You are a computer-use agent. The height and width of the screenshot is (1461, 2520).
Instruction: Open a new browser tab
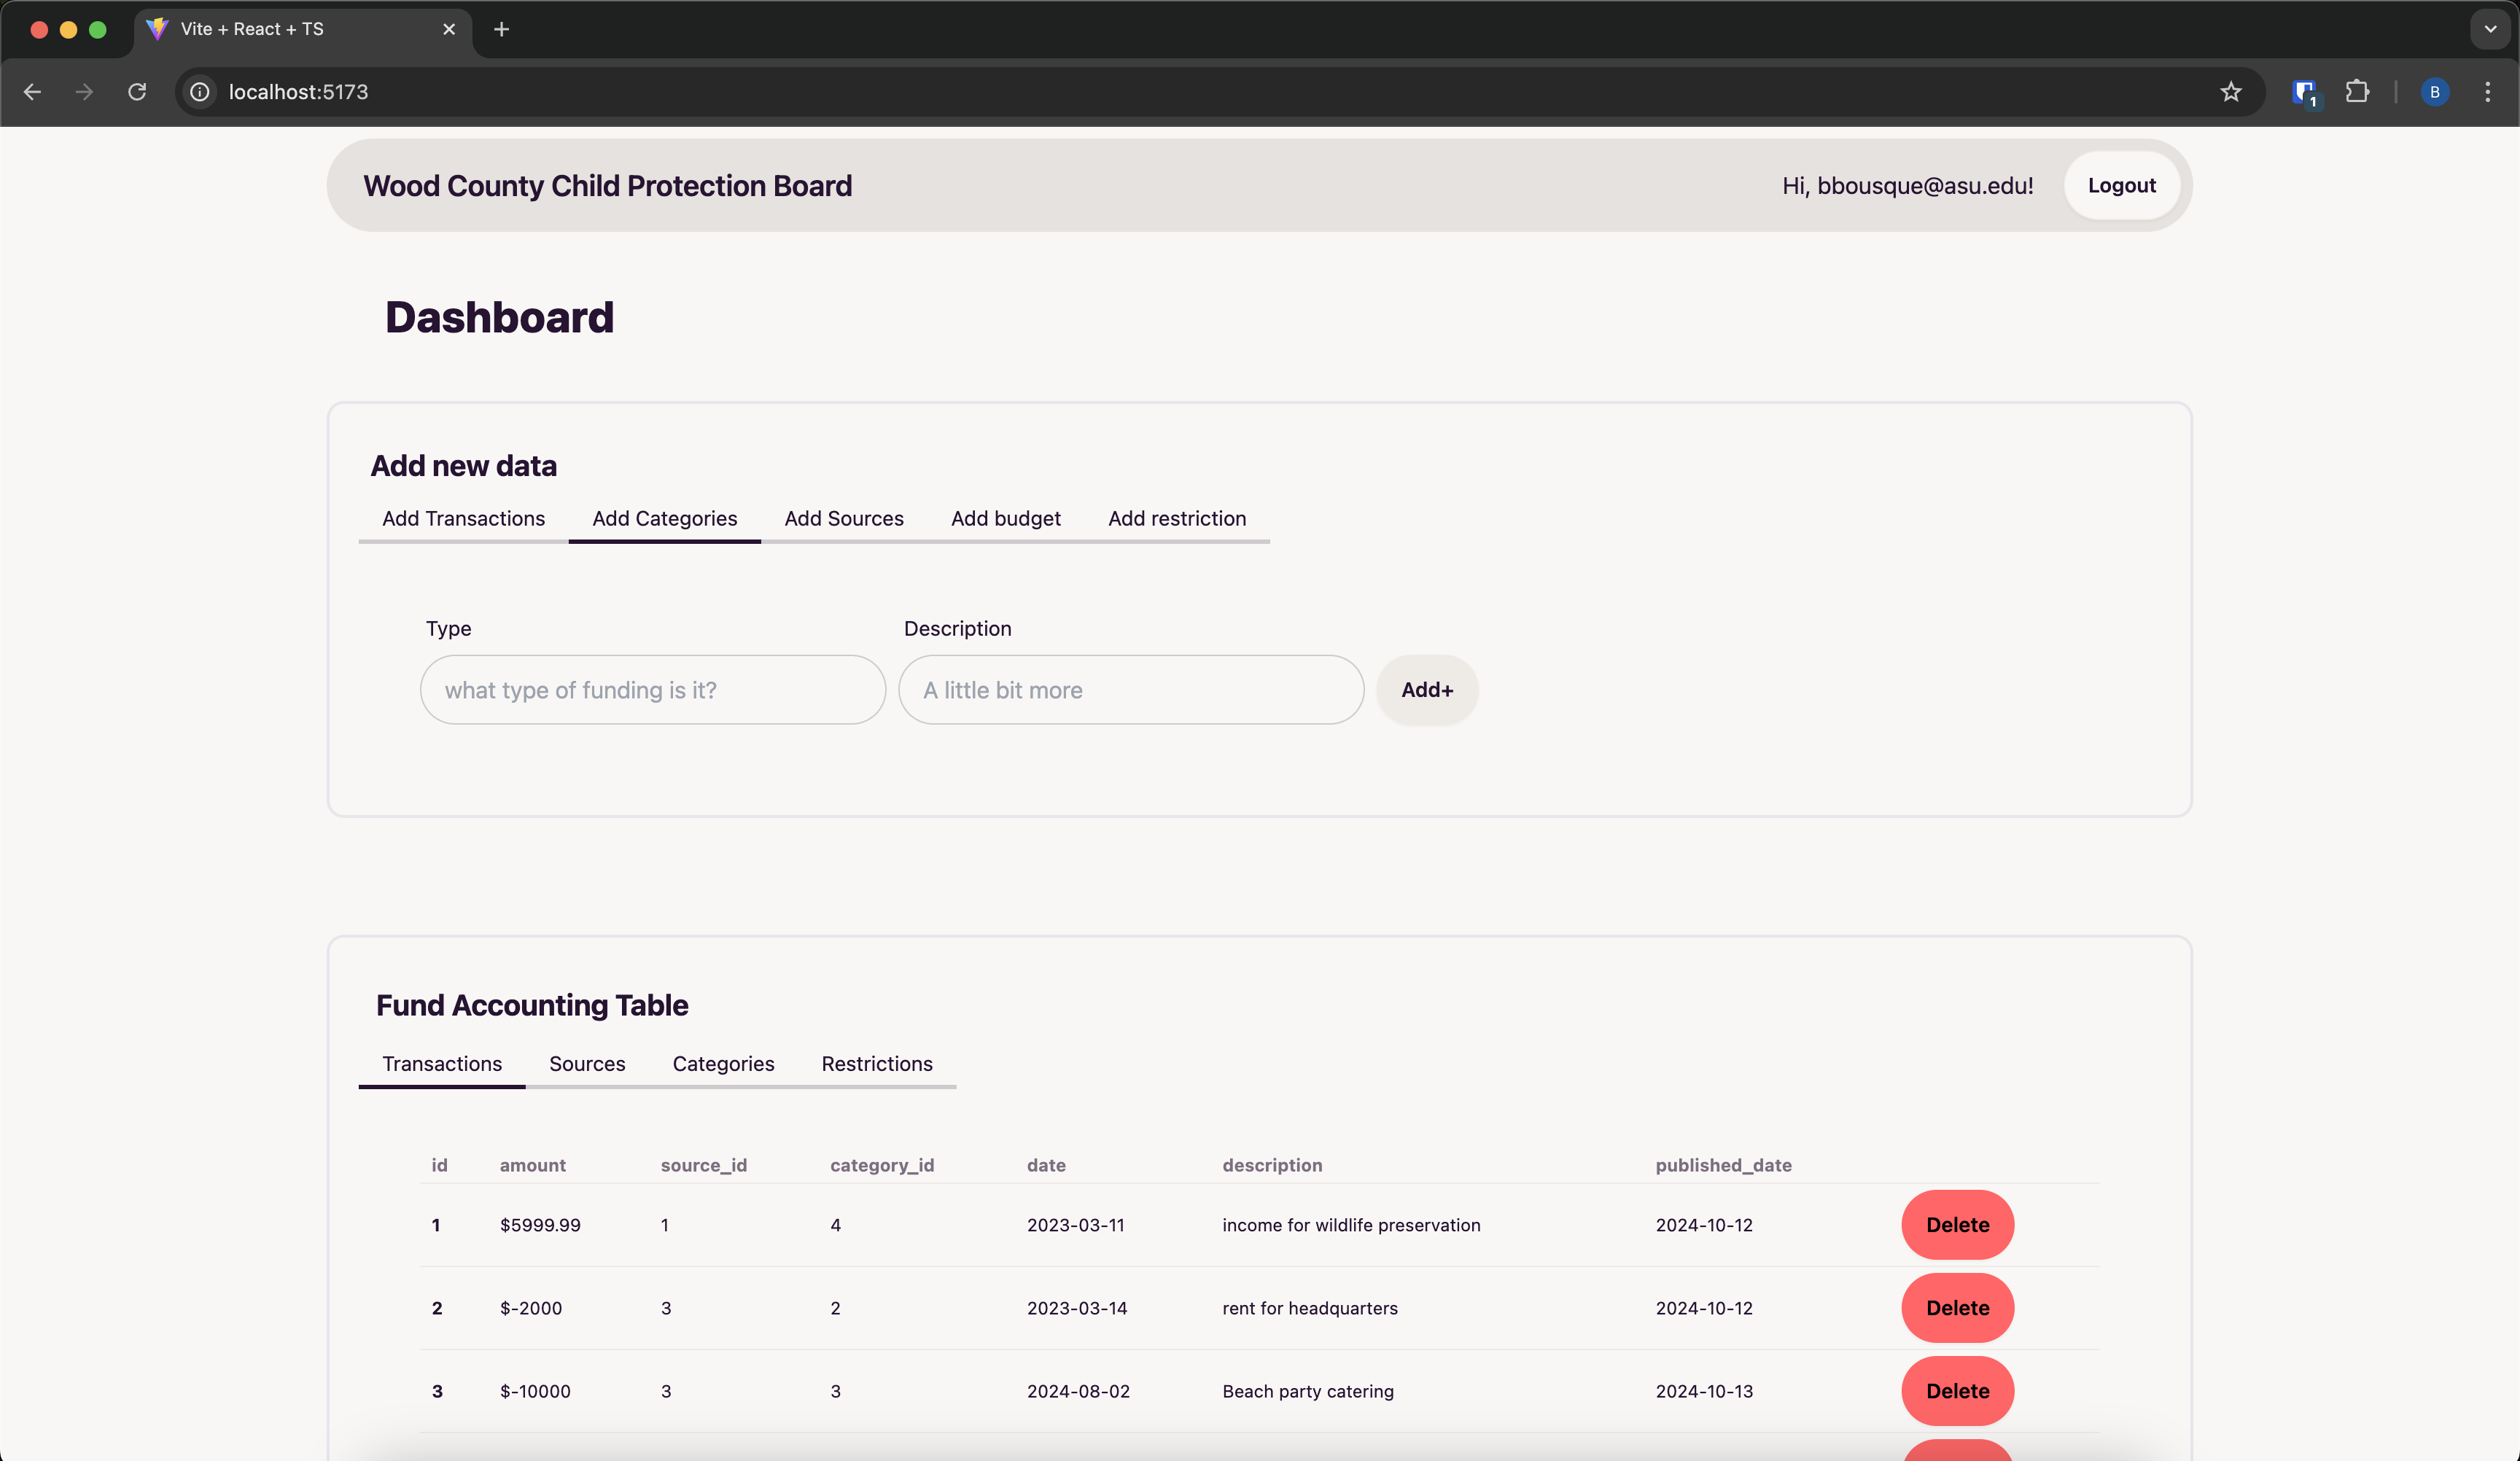click(x=501, y=29)
